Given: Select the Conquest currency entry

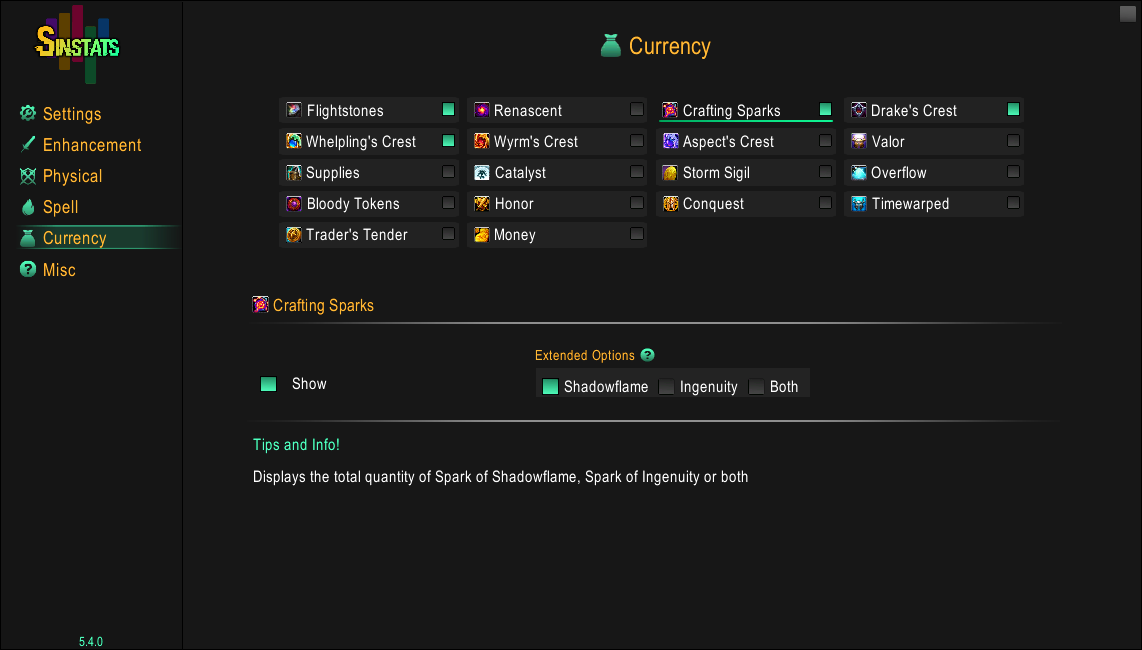Looking at the screenshot, I should click(x=713, y=204).
